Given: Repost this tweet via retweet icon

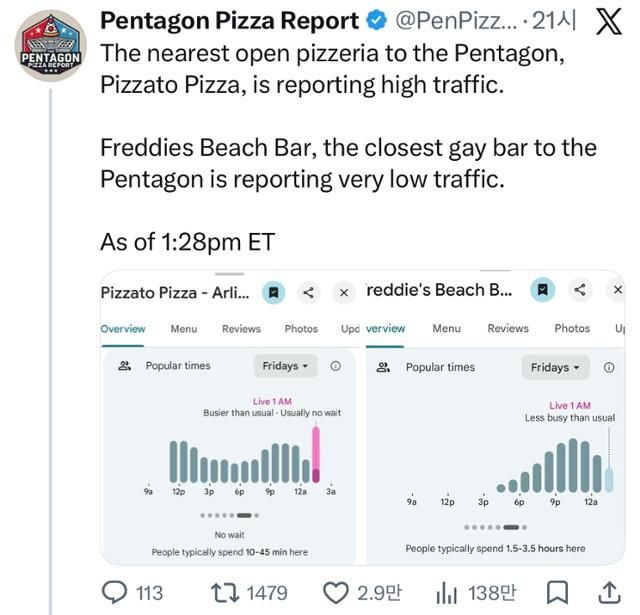Looking at the screenshot, I should point(226,593).
